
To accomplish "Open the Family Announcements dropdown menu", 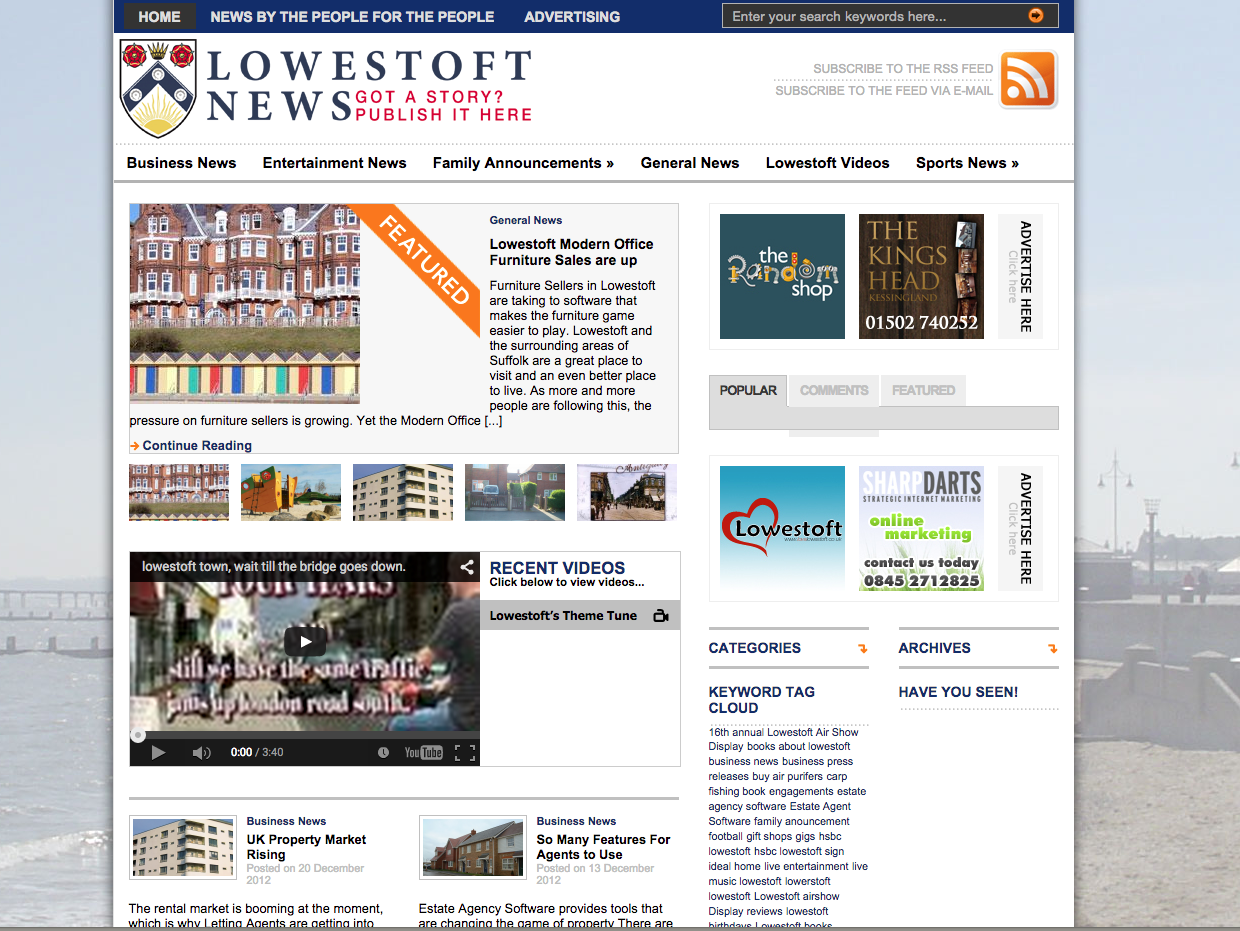I will [x=523, y=163].
